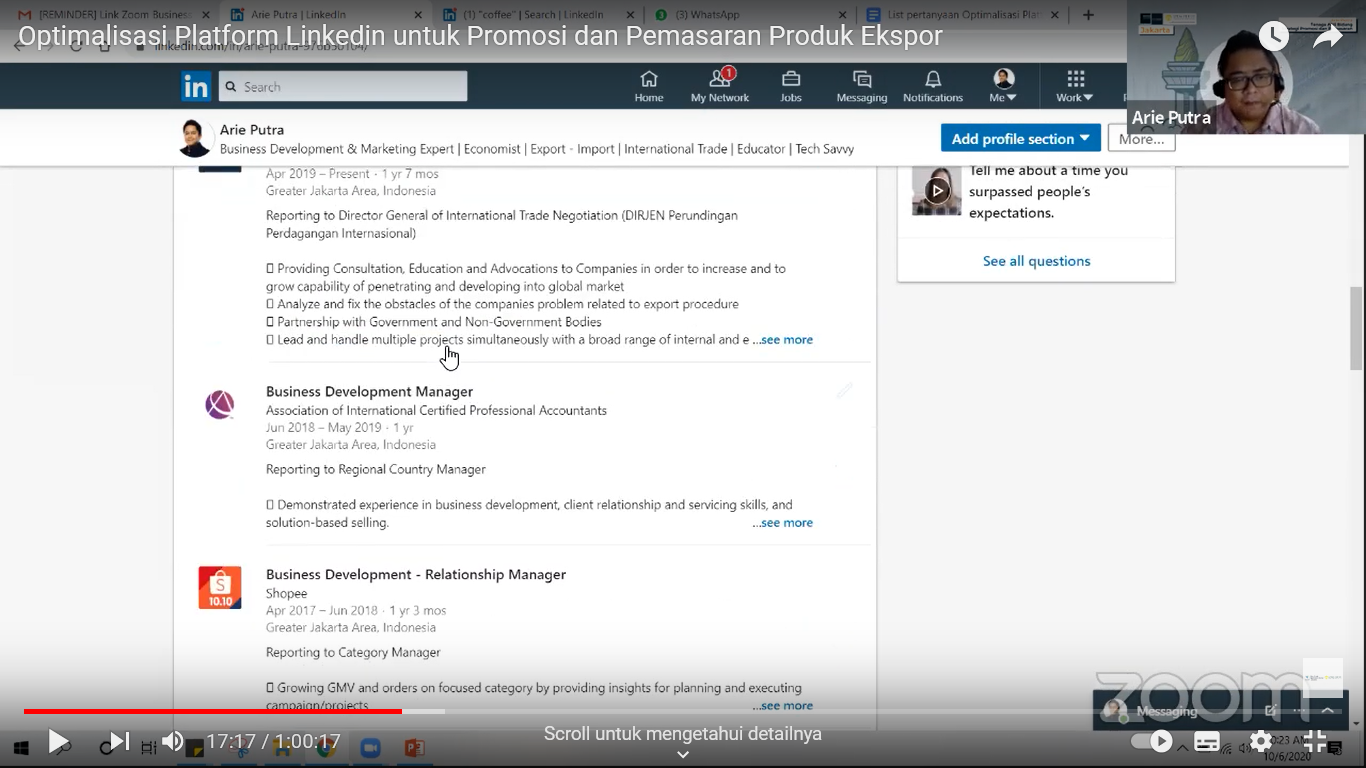
Task: Skip to the next video
Action: point(118,741)
